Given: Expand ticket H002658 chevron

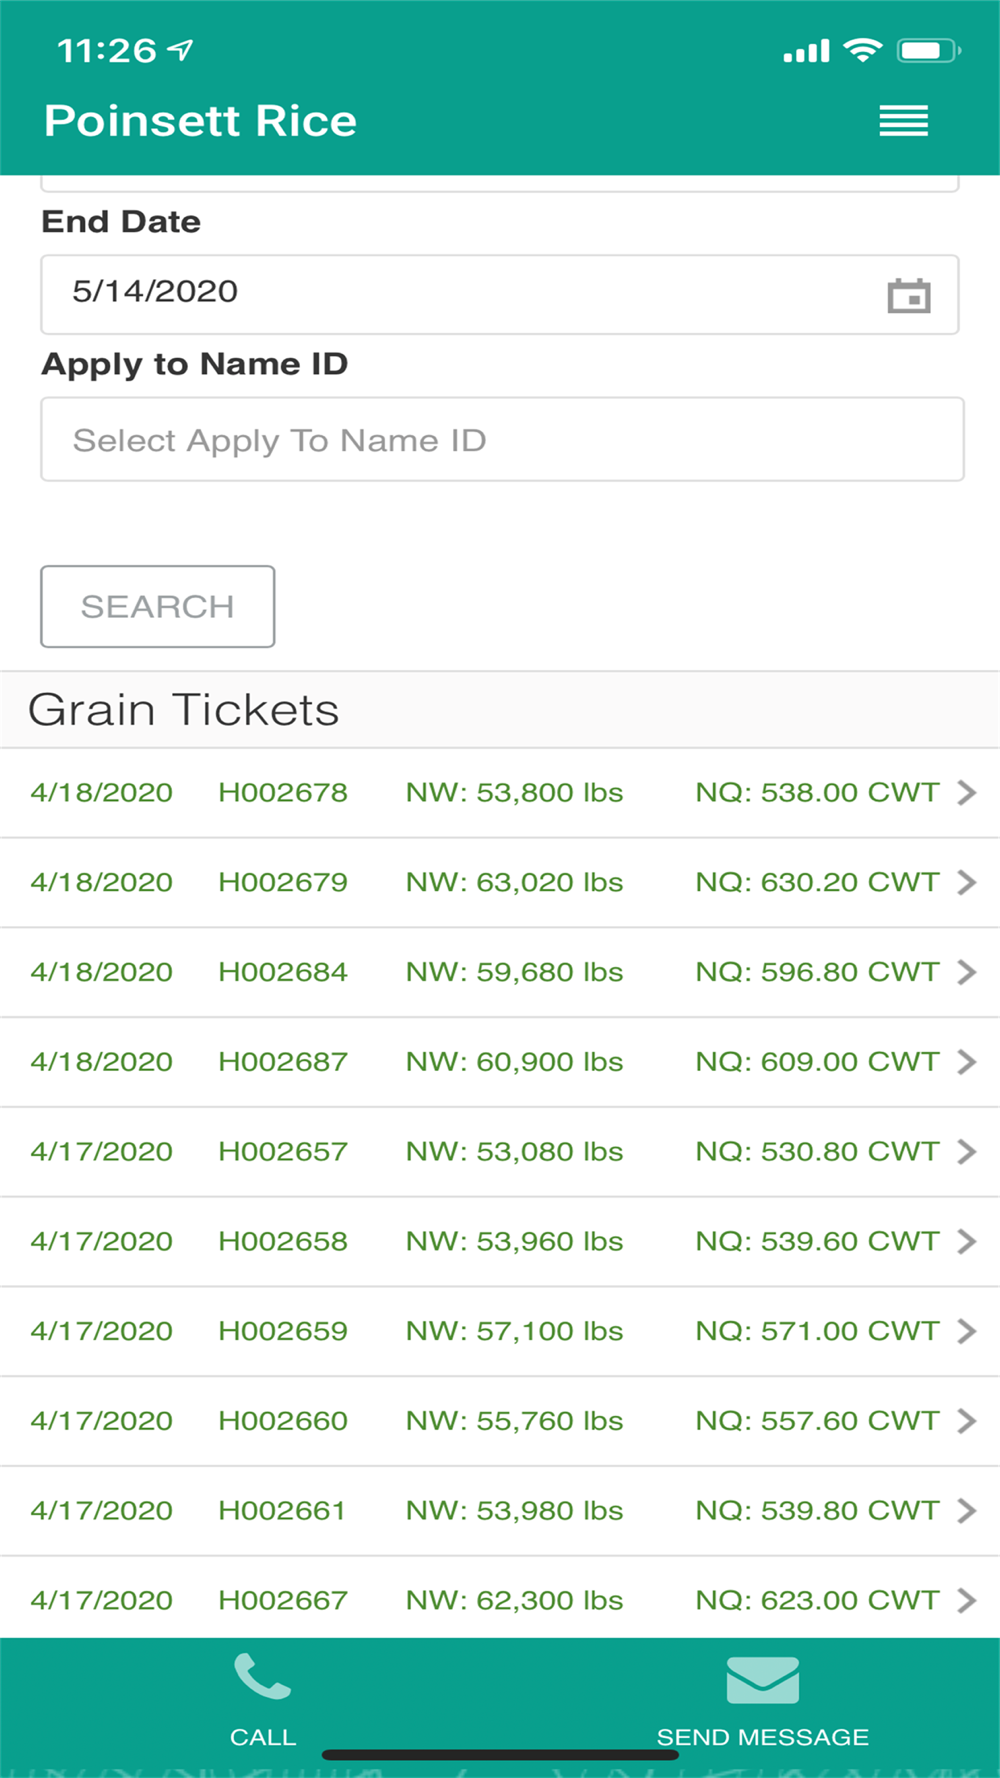Looking at the screenshot, I should 966,1242.
